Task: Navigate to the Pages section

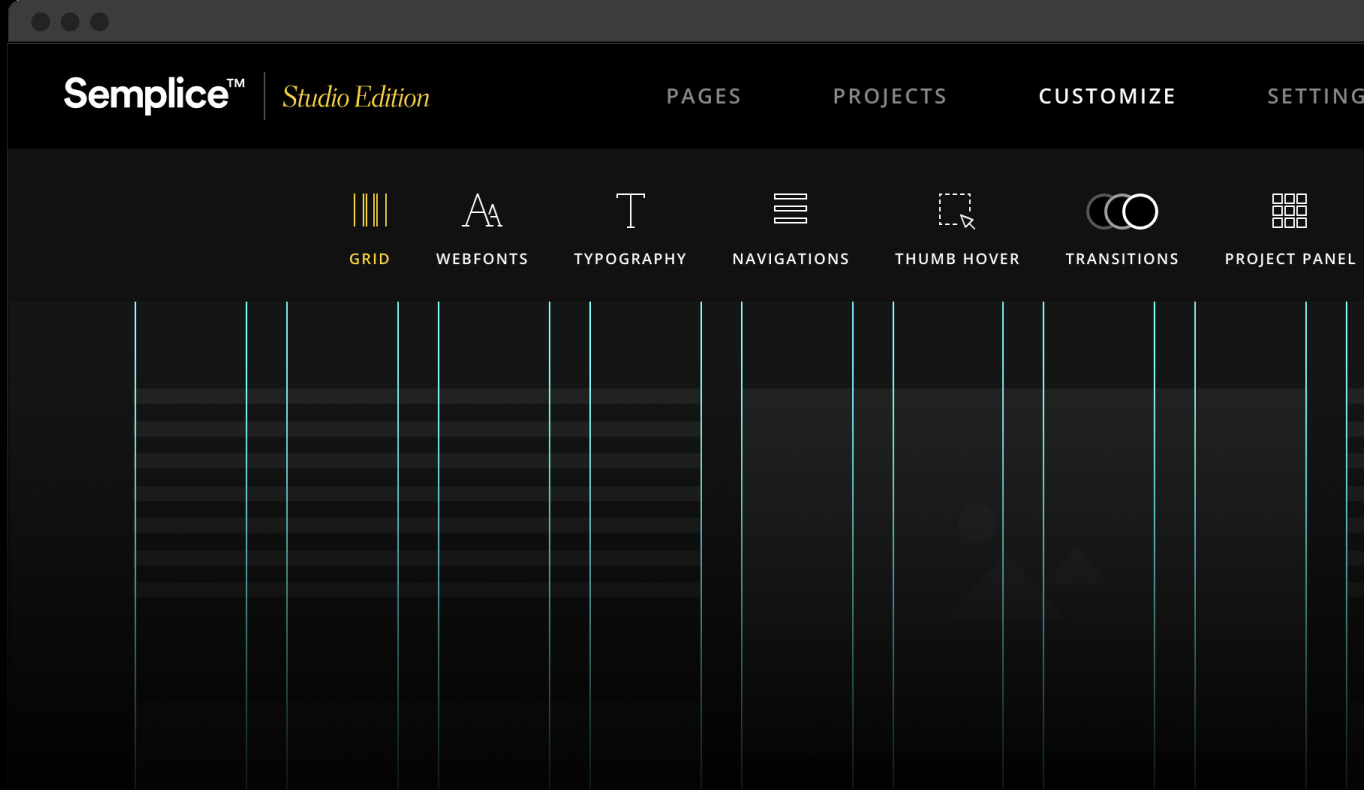Action: pyautogui.click(x=703, y=96)
